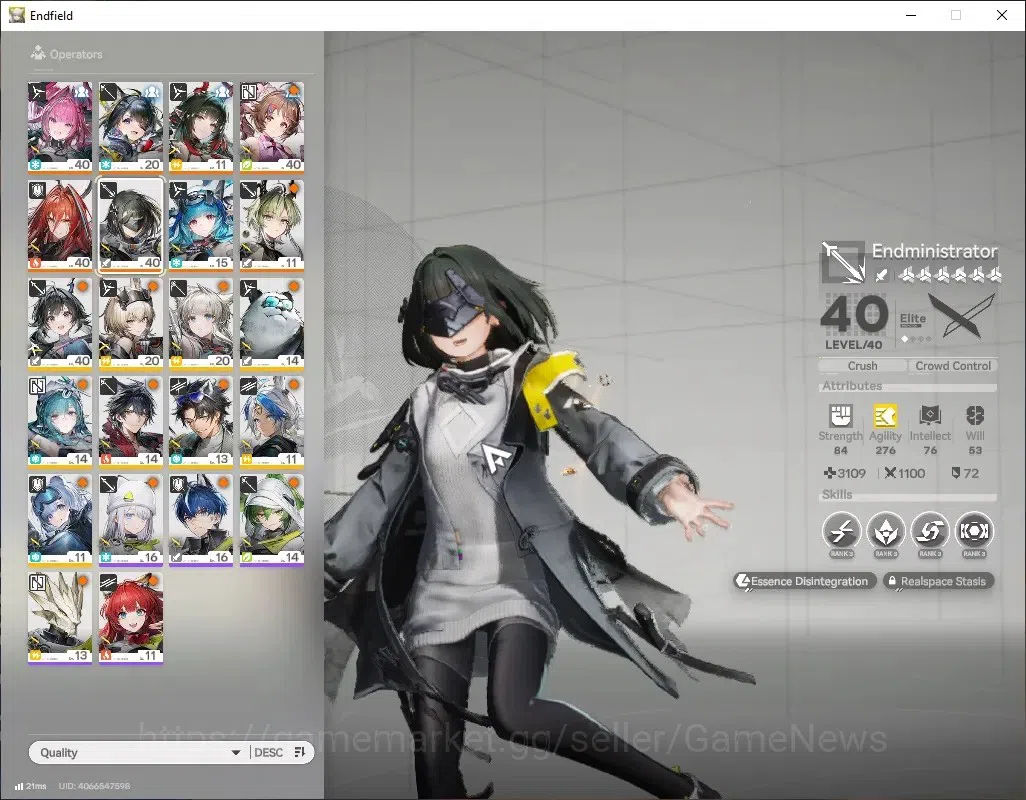Open the Quality sort dropdown
1026x800 pixels.
click(x=139, y=752)
